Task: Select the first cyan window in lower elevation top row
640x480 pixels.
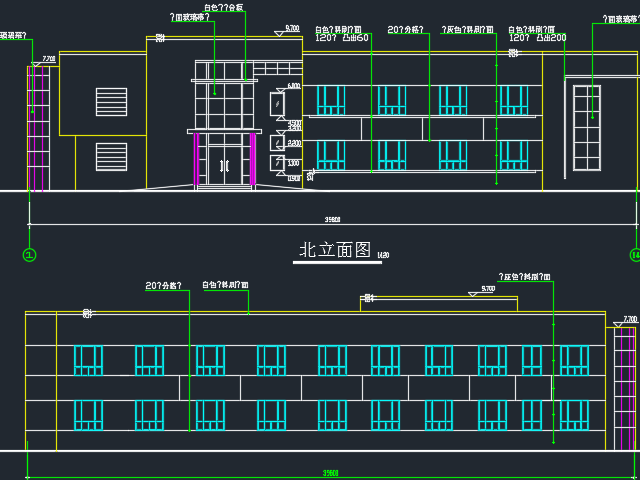Action: [88, 360]
